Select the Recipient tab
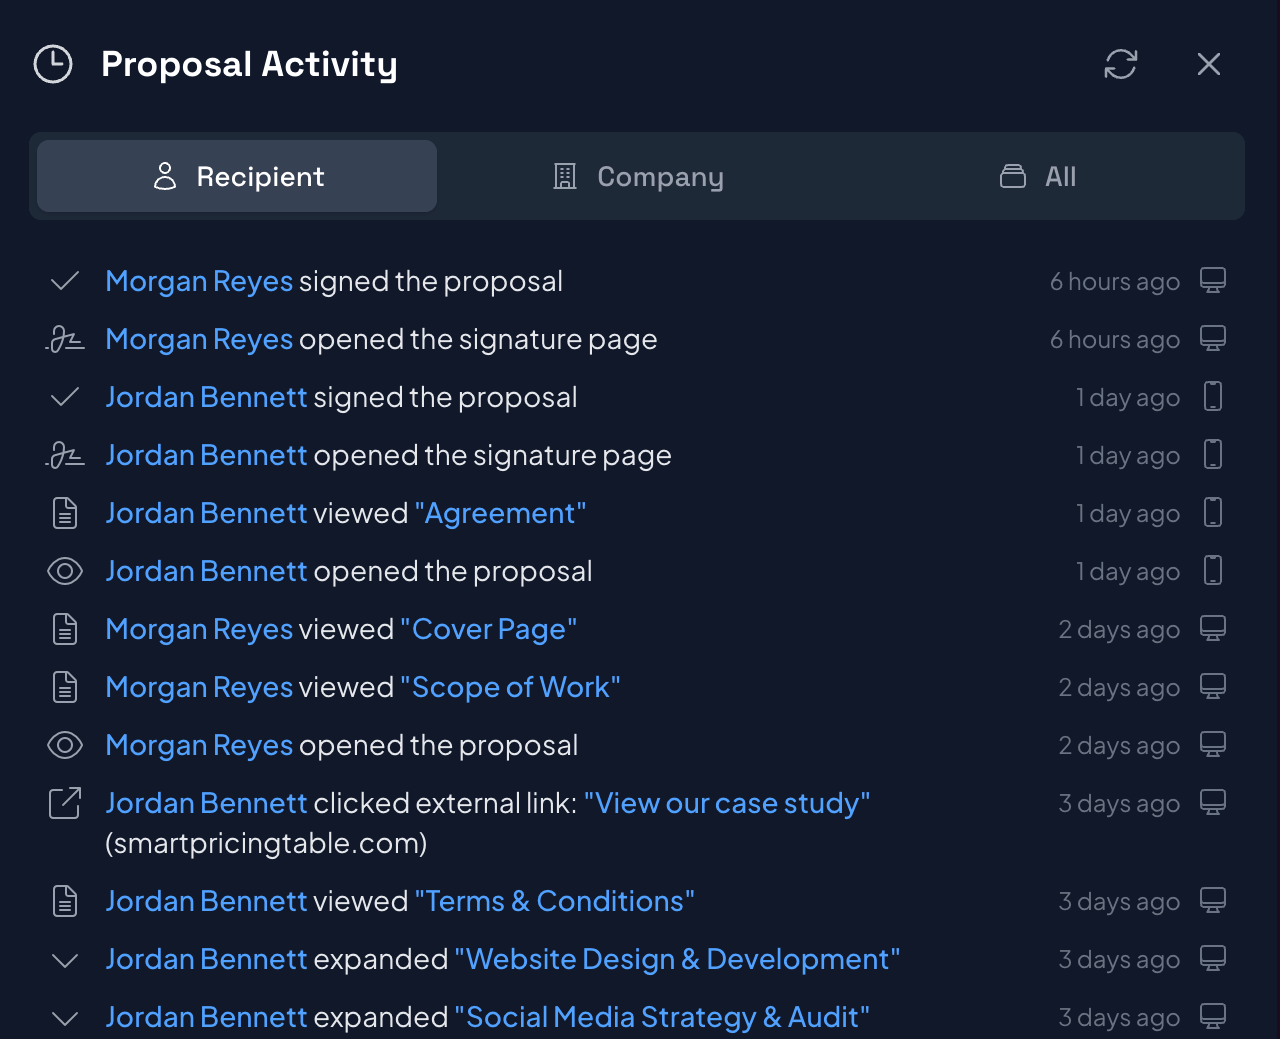This screenshot has height=1039, width=1280. click(237, 177)
